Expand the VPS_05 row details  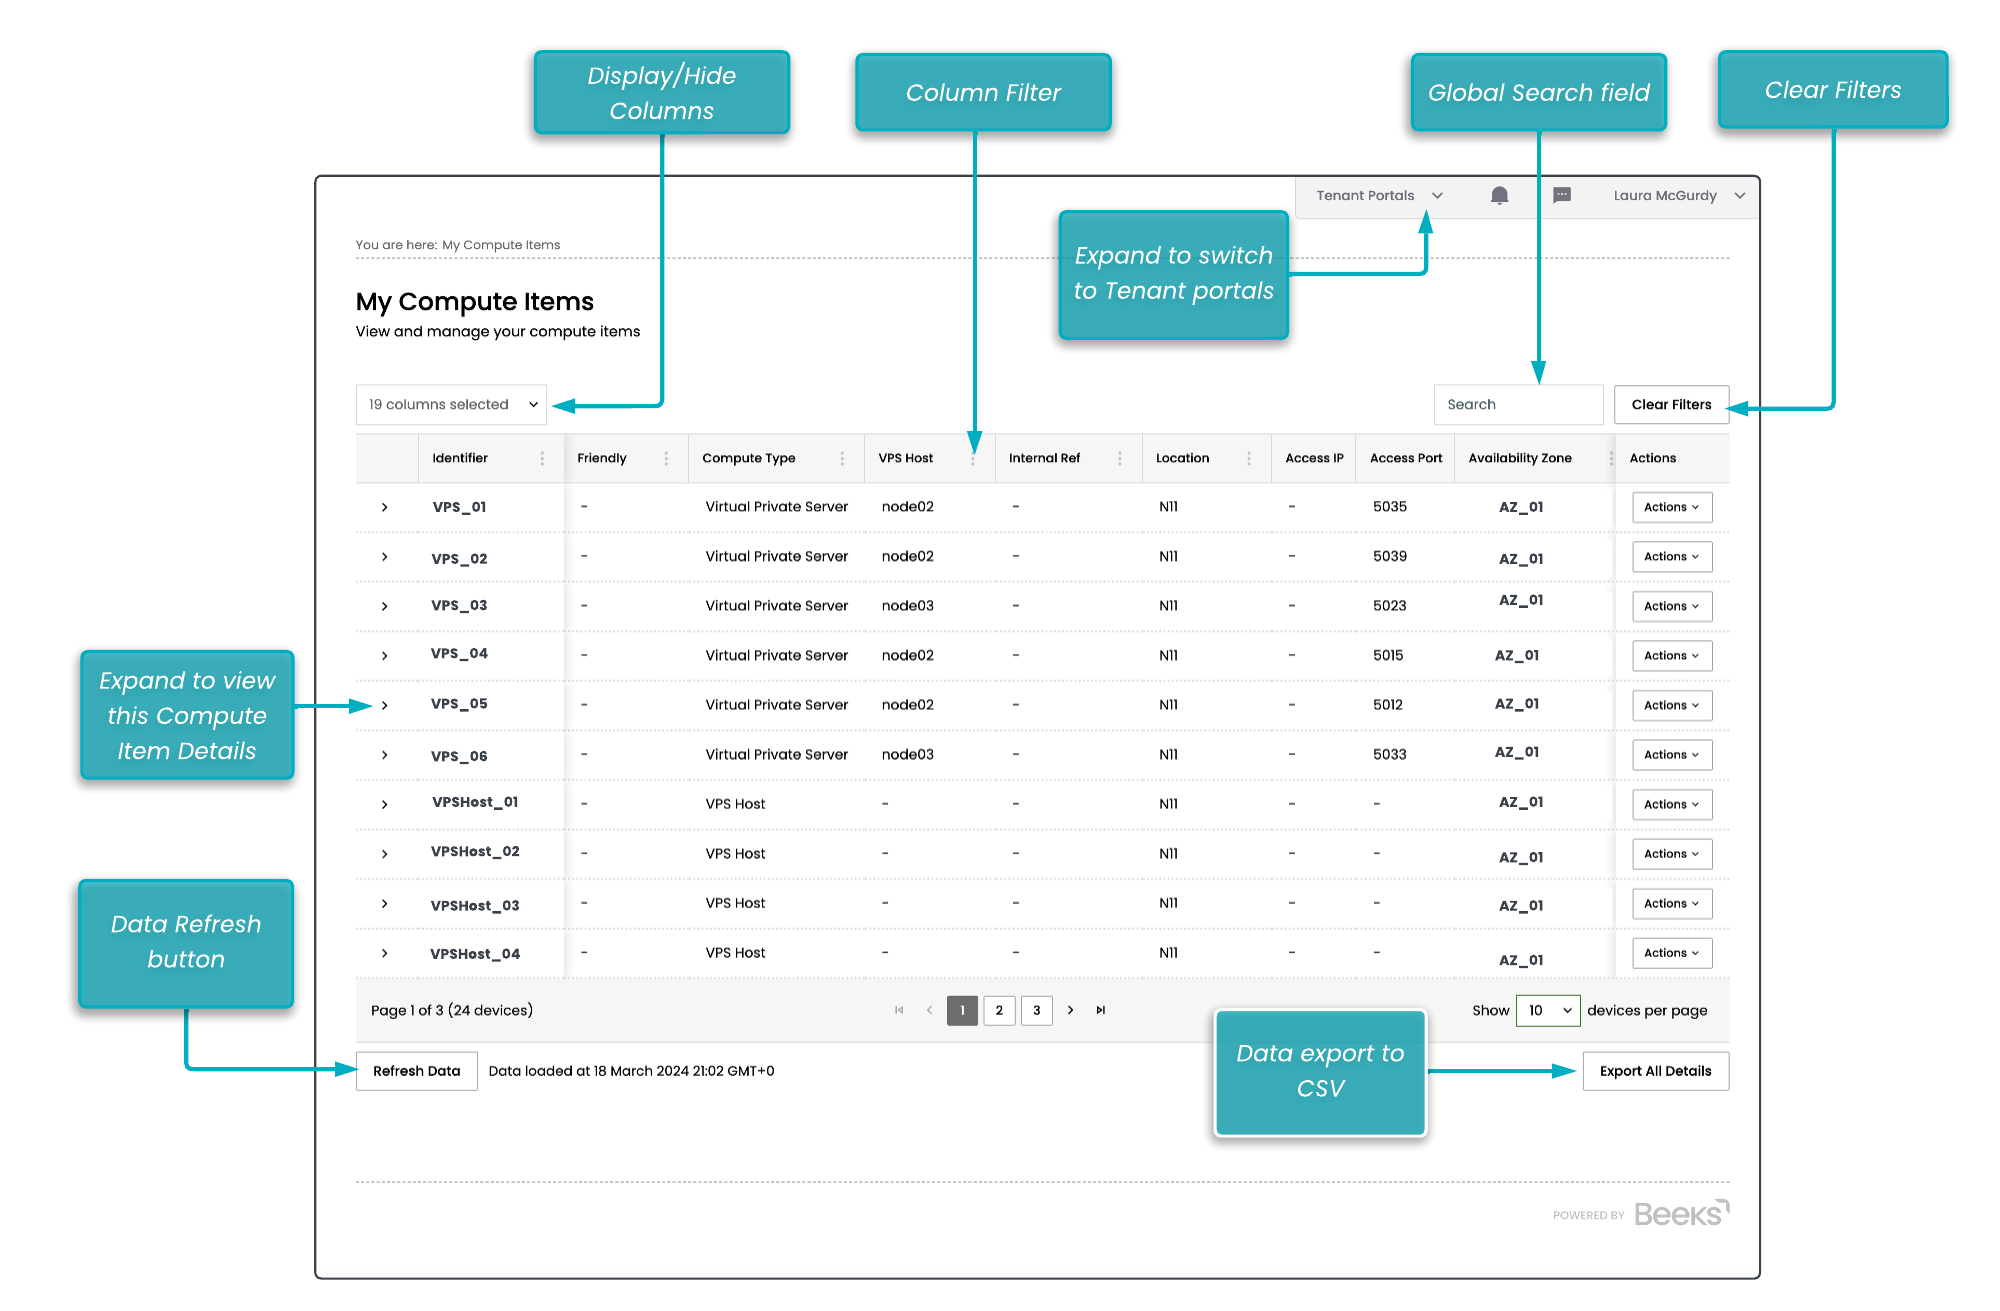384,705
